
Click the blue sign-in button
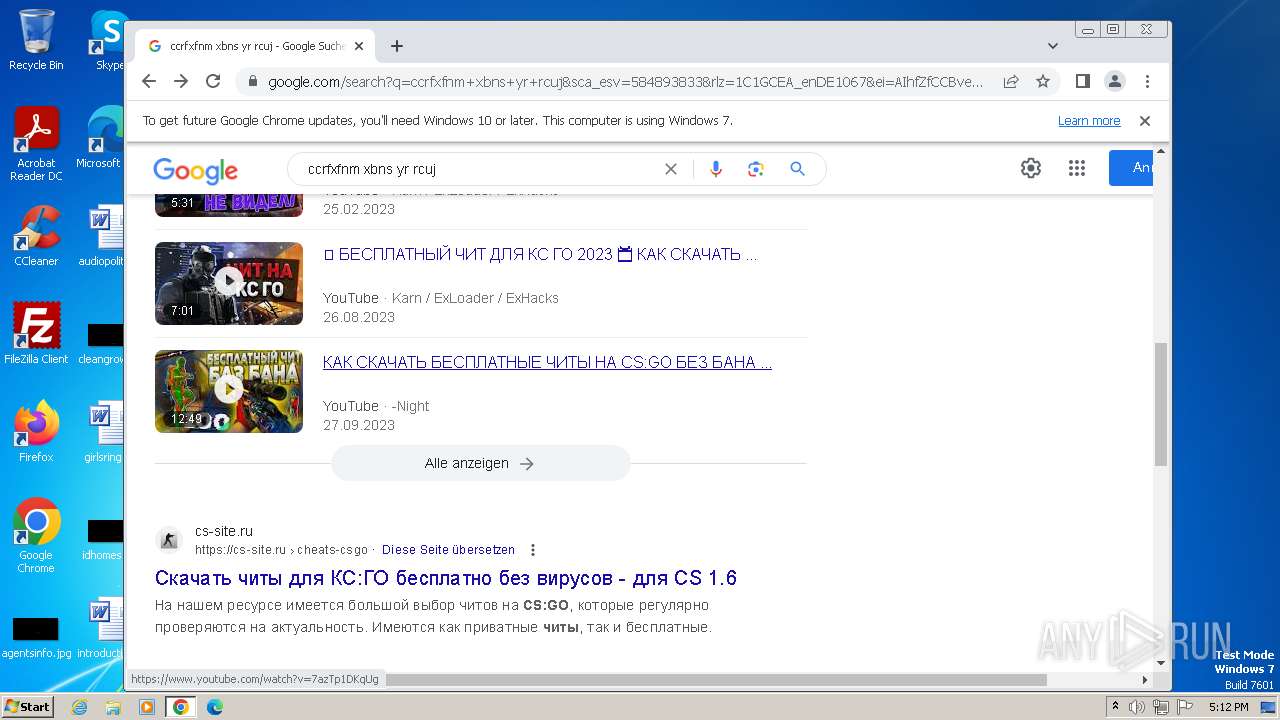[1131, 168]
